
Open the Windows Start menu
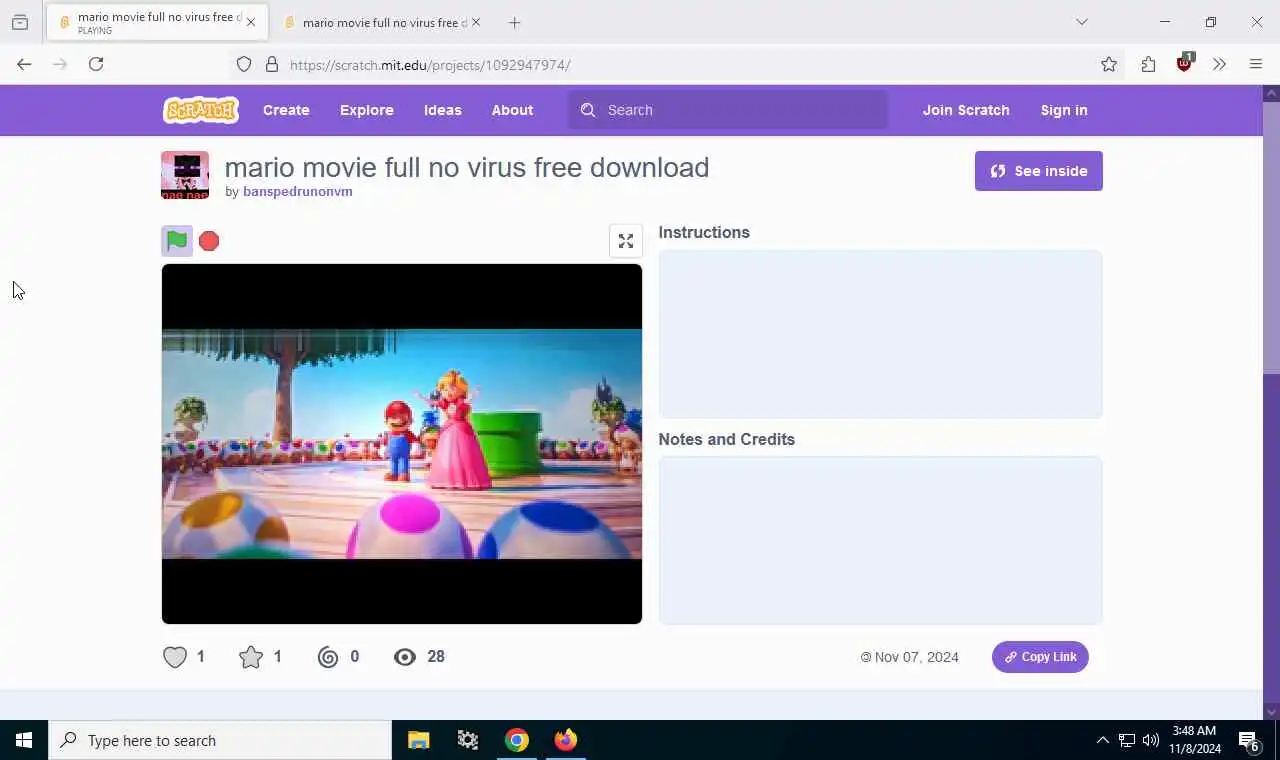click(24, 740)
